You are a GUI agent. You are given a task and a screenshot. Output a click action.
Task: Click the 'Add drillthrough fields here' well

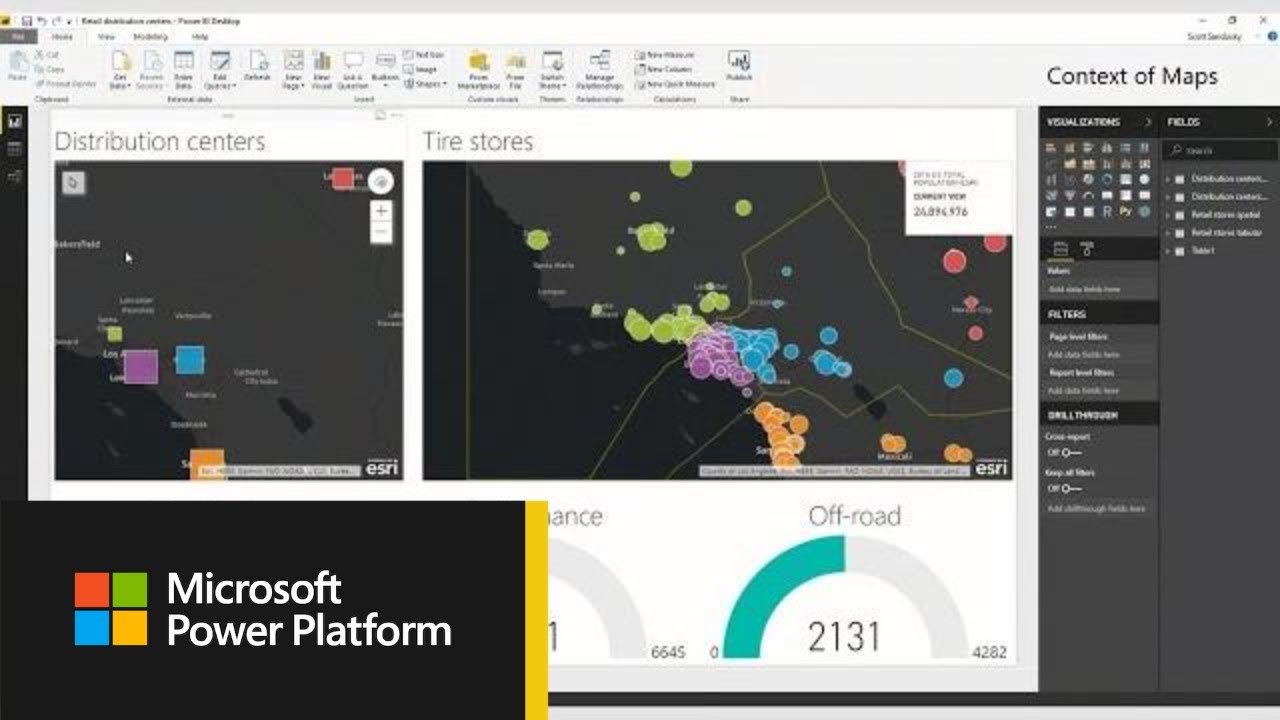coord(1099,509)
